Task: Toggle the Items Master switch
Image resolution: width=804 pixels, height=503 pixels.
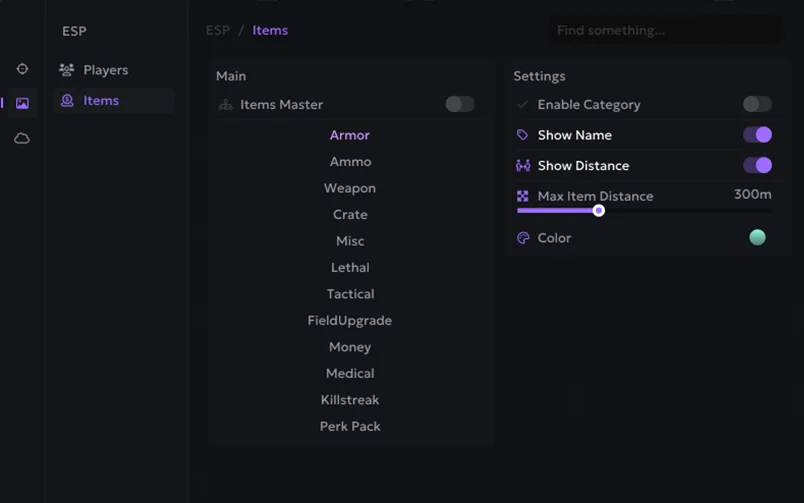Action: (459, 104)
